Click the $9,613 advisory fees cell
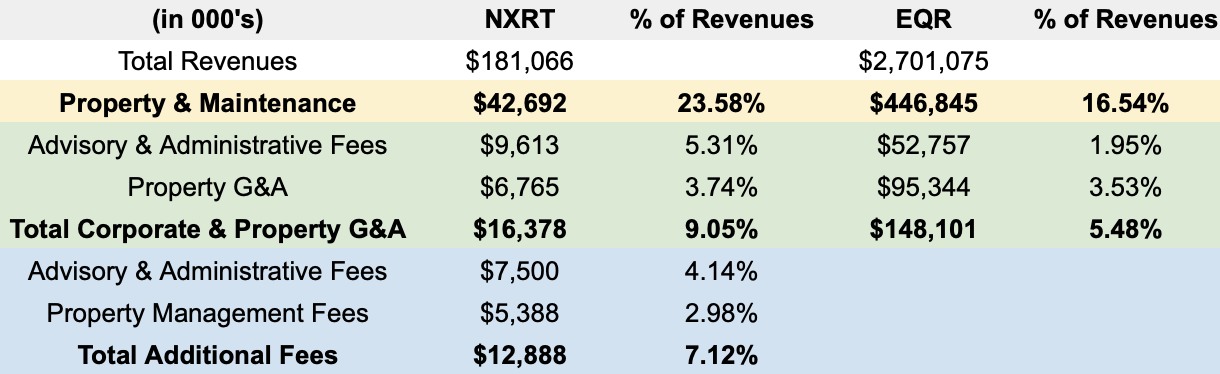1220x374 pixels. click(519, 145)
